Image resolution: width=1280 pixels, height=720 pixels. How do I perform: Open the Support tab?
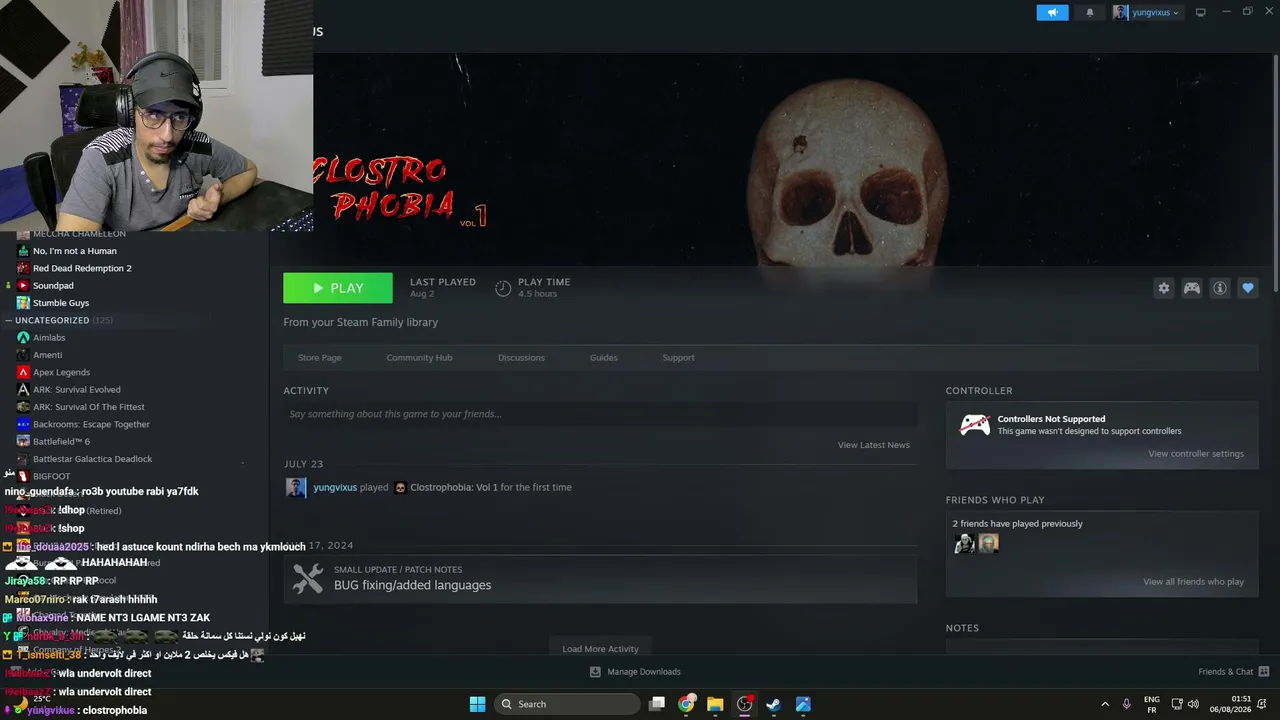click(x=678, y=358)
